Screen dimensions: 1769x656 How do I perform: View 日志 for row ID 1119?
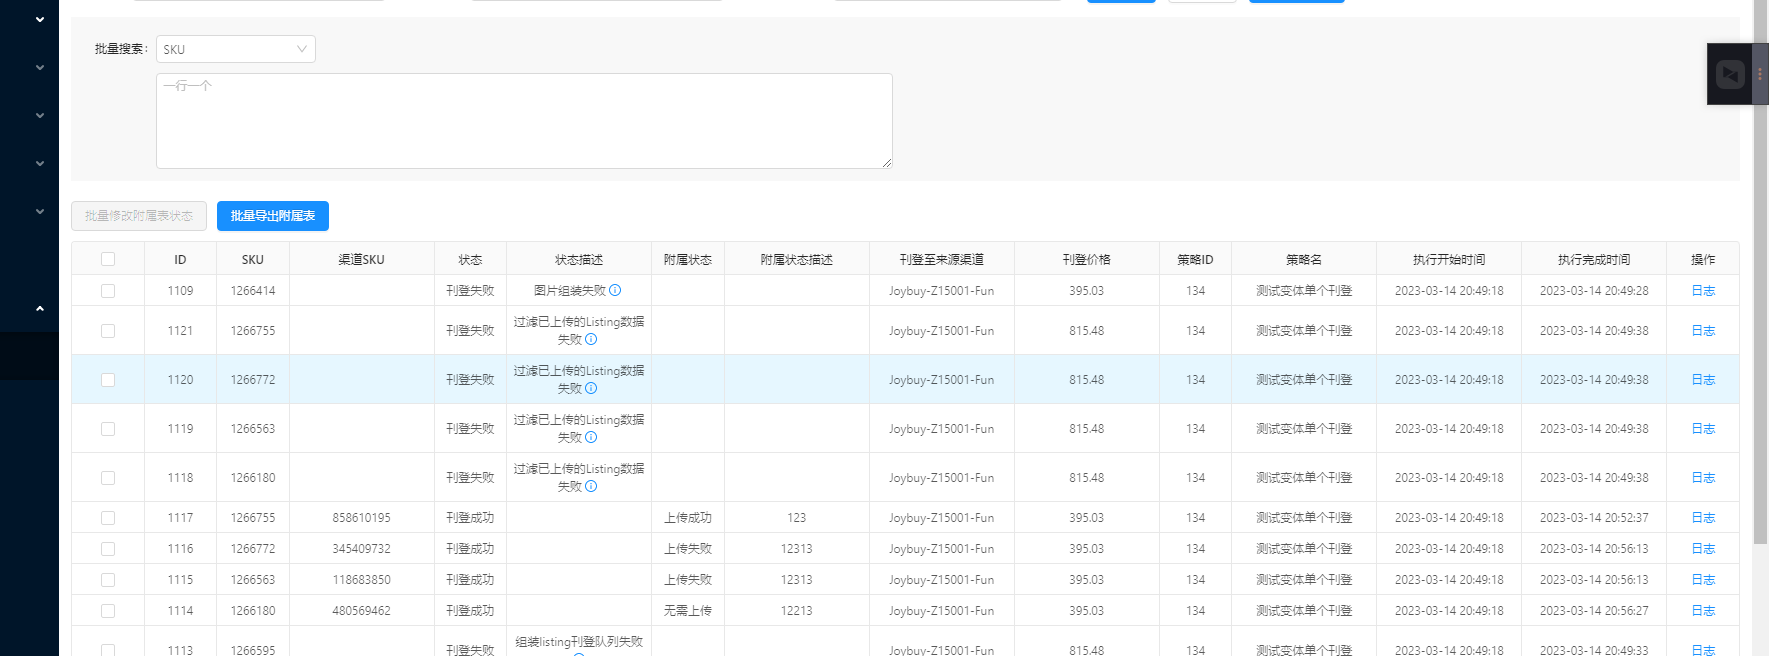click(1703, 429)
